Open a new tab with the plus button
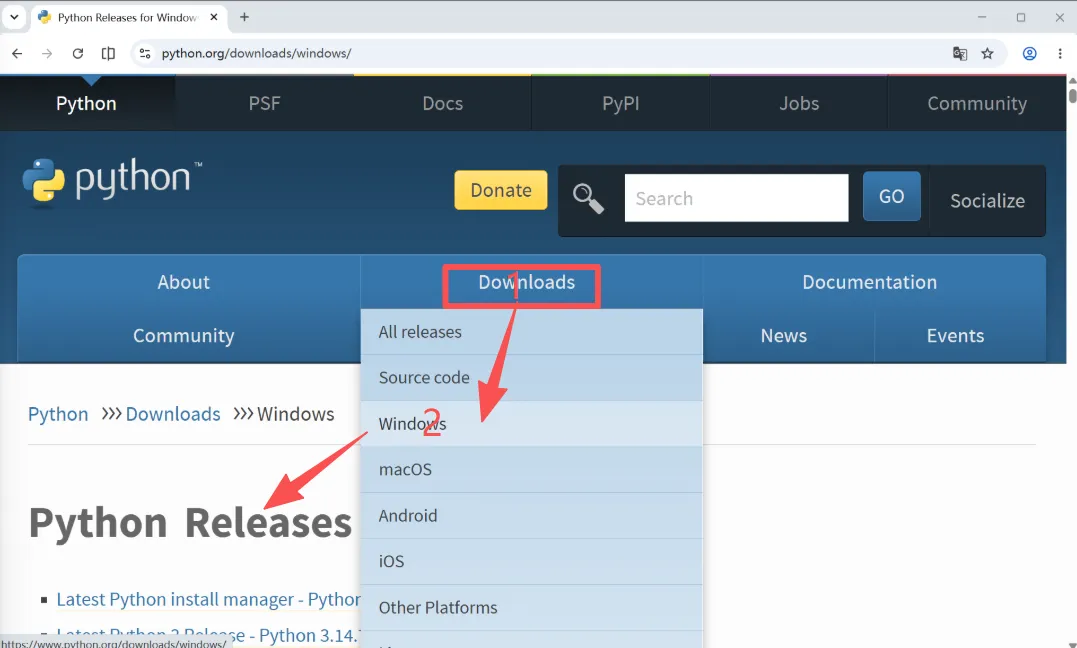This screenshot has width=1077, height=648. [x=245, y=17]
